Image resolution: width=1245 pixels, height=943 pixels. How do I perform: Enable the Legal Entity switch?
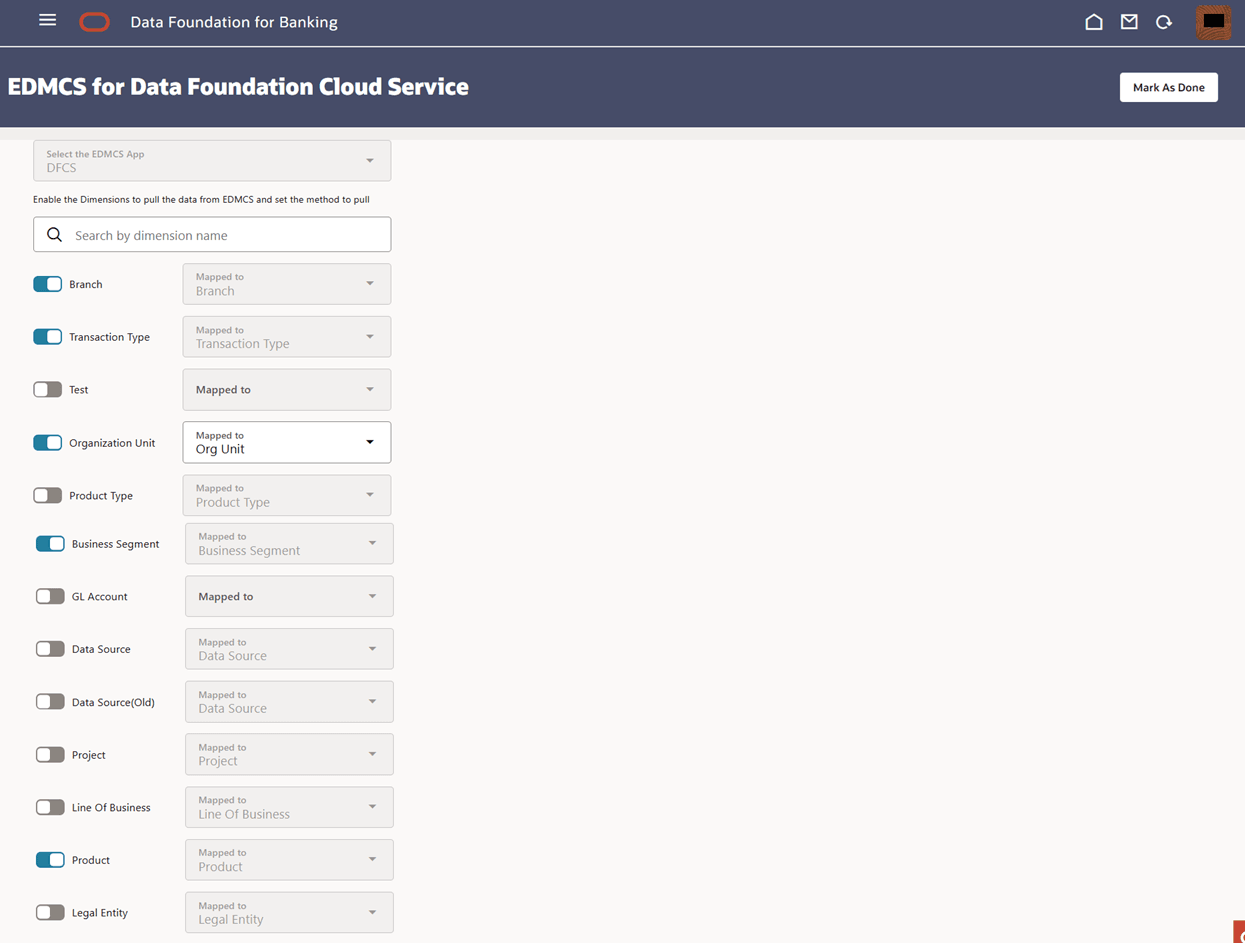[50, 913]
